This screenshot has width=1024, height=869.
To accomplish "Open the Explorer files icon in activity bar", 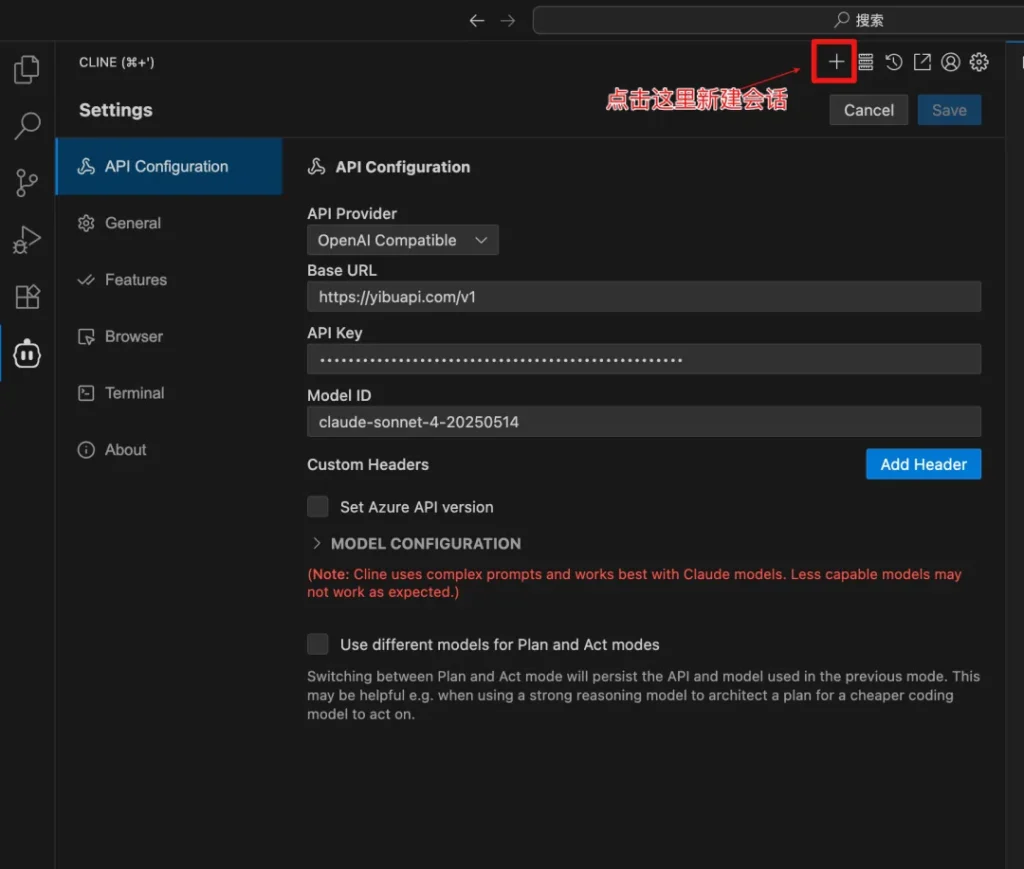I will (27, 70).
